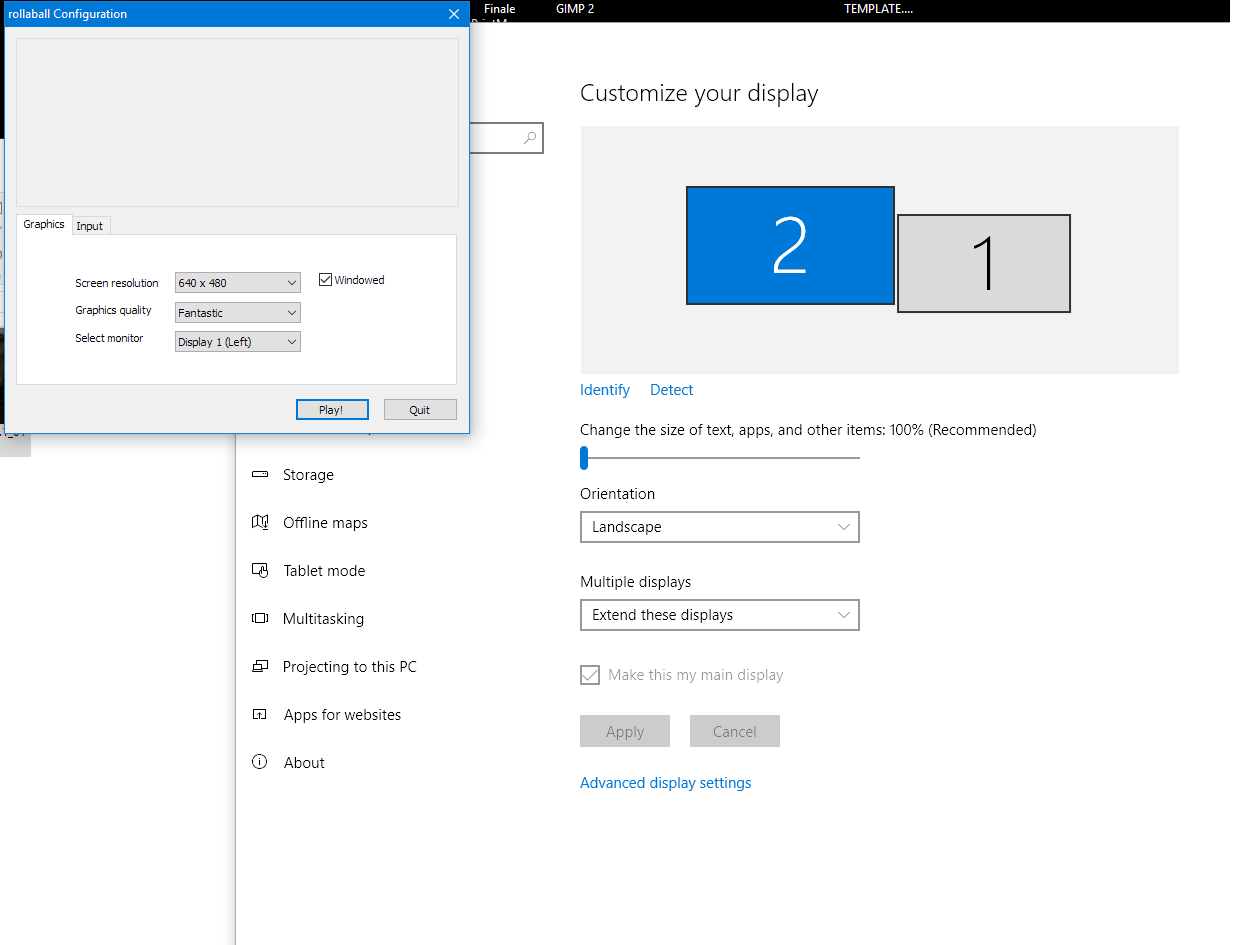Open the Apps for websites icon
The image size is (1238, 945).
[x=261, y=714]
